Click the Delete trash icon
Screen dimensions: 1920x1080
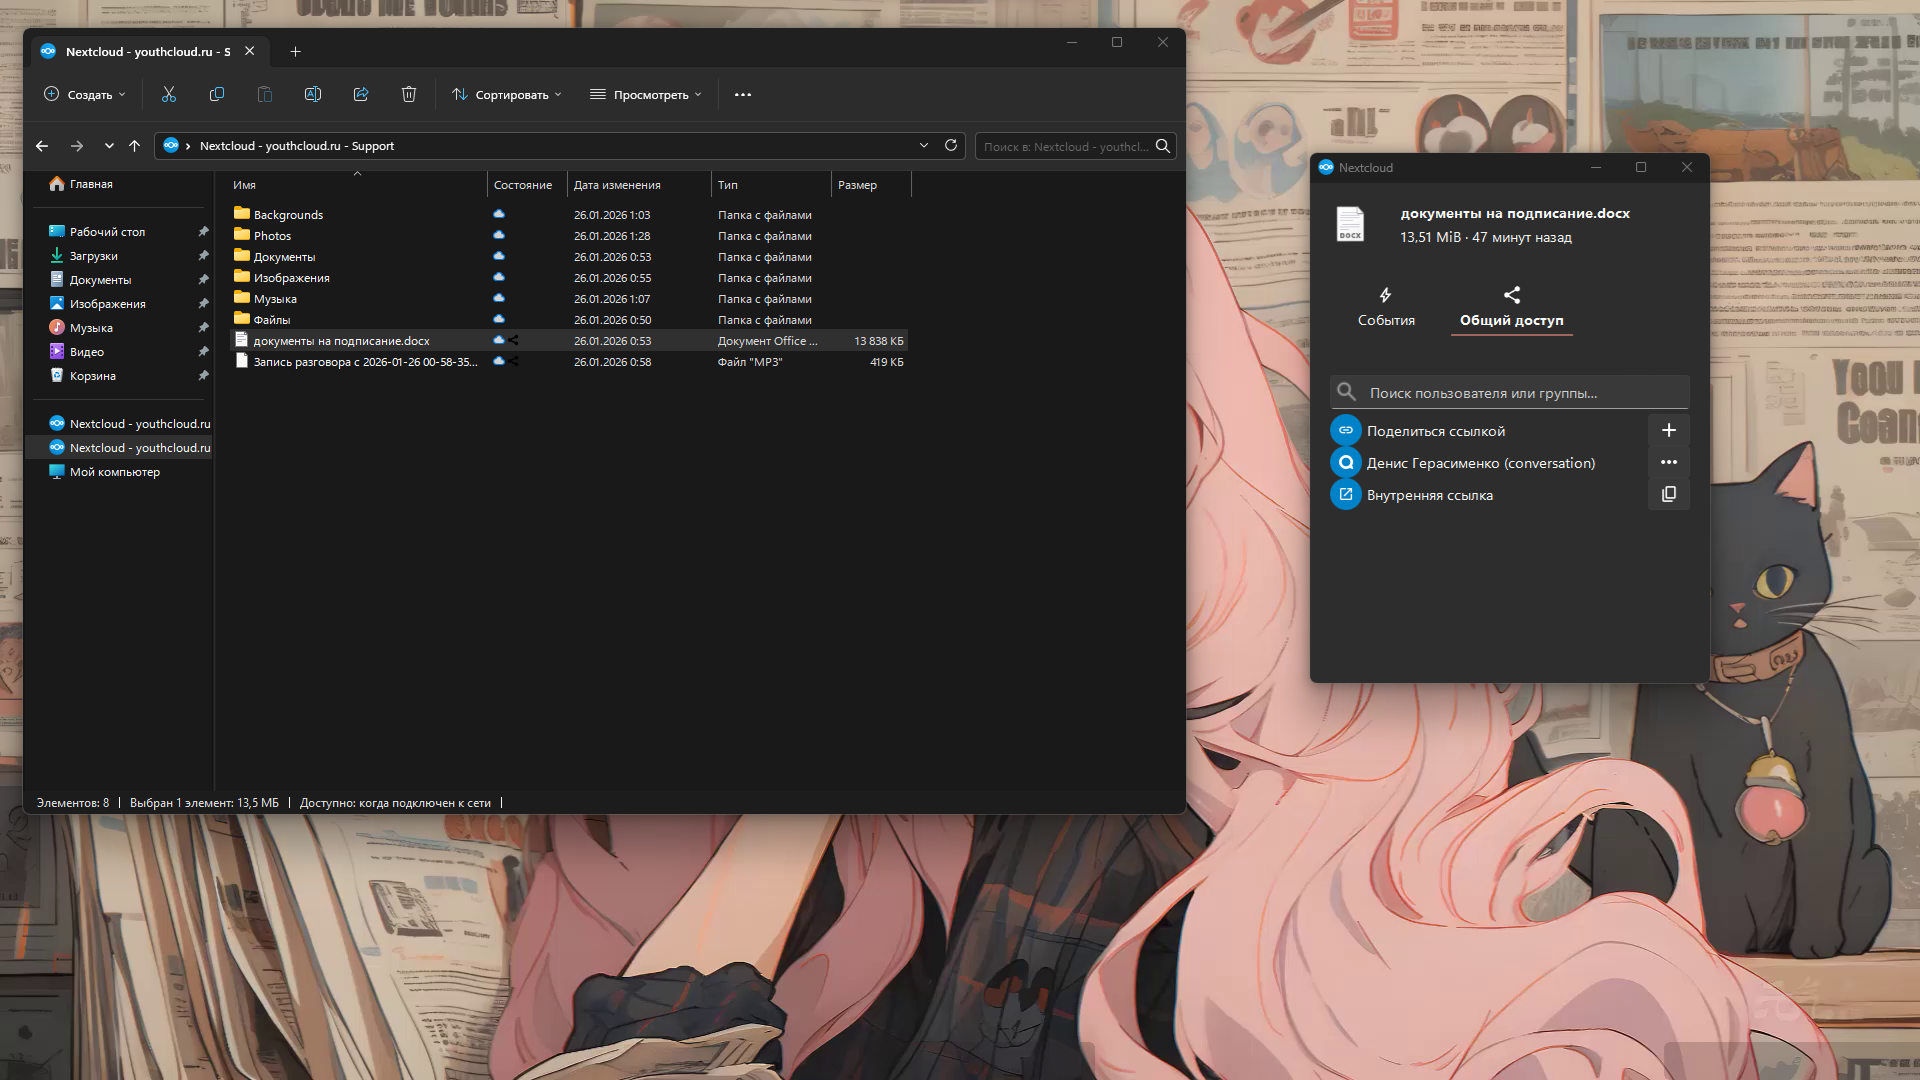pos(409,94)
